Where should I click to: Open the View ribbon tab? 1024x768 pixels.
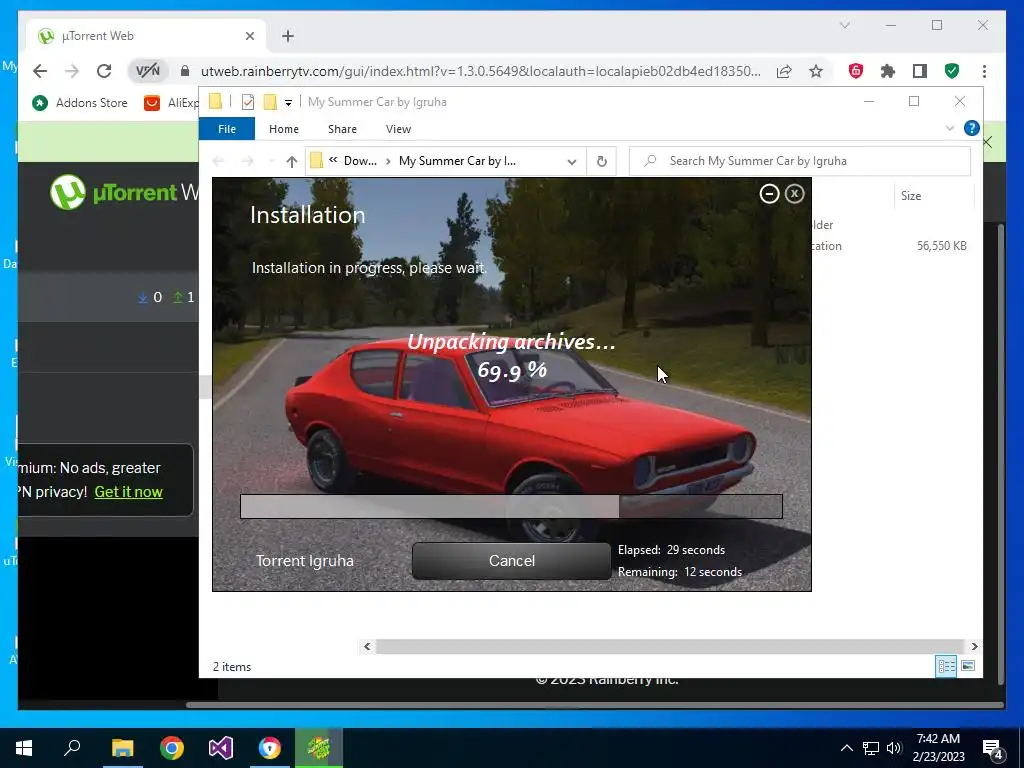pyautogui.click(x=398, y=129)
